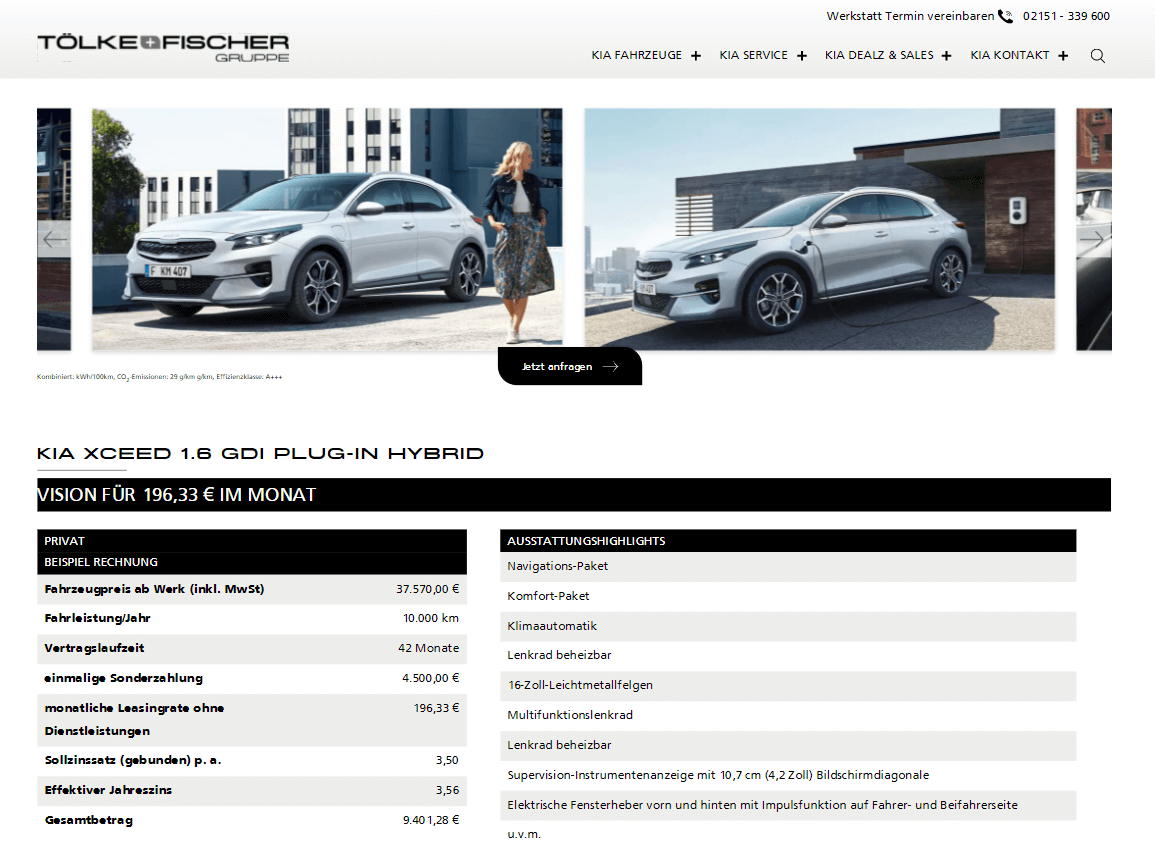Open the XCeed photo with the walking woman
This screenshot has width=1155, height=858.
click(327, 229)
